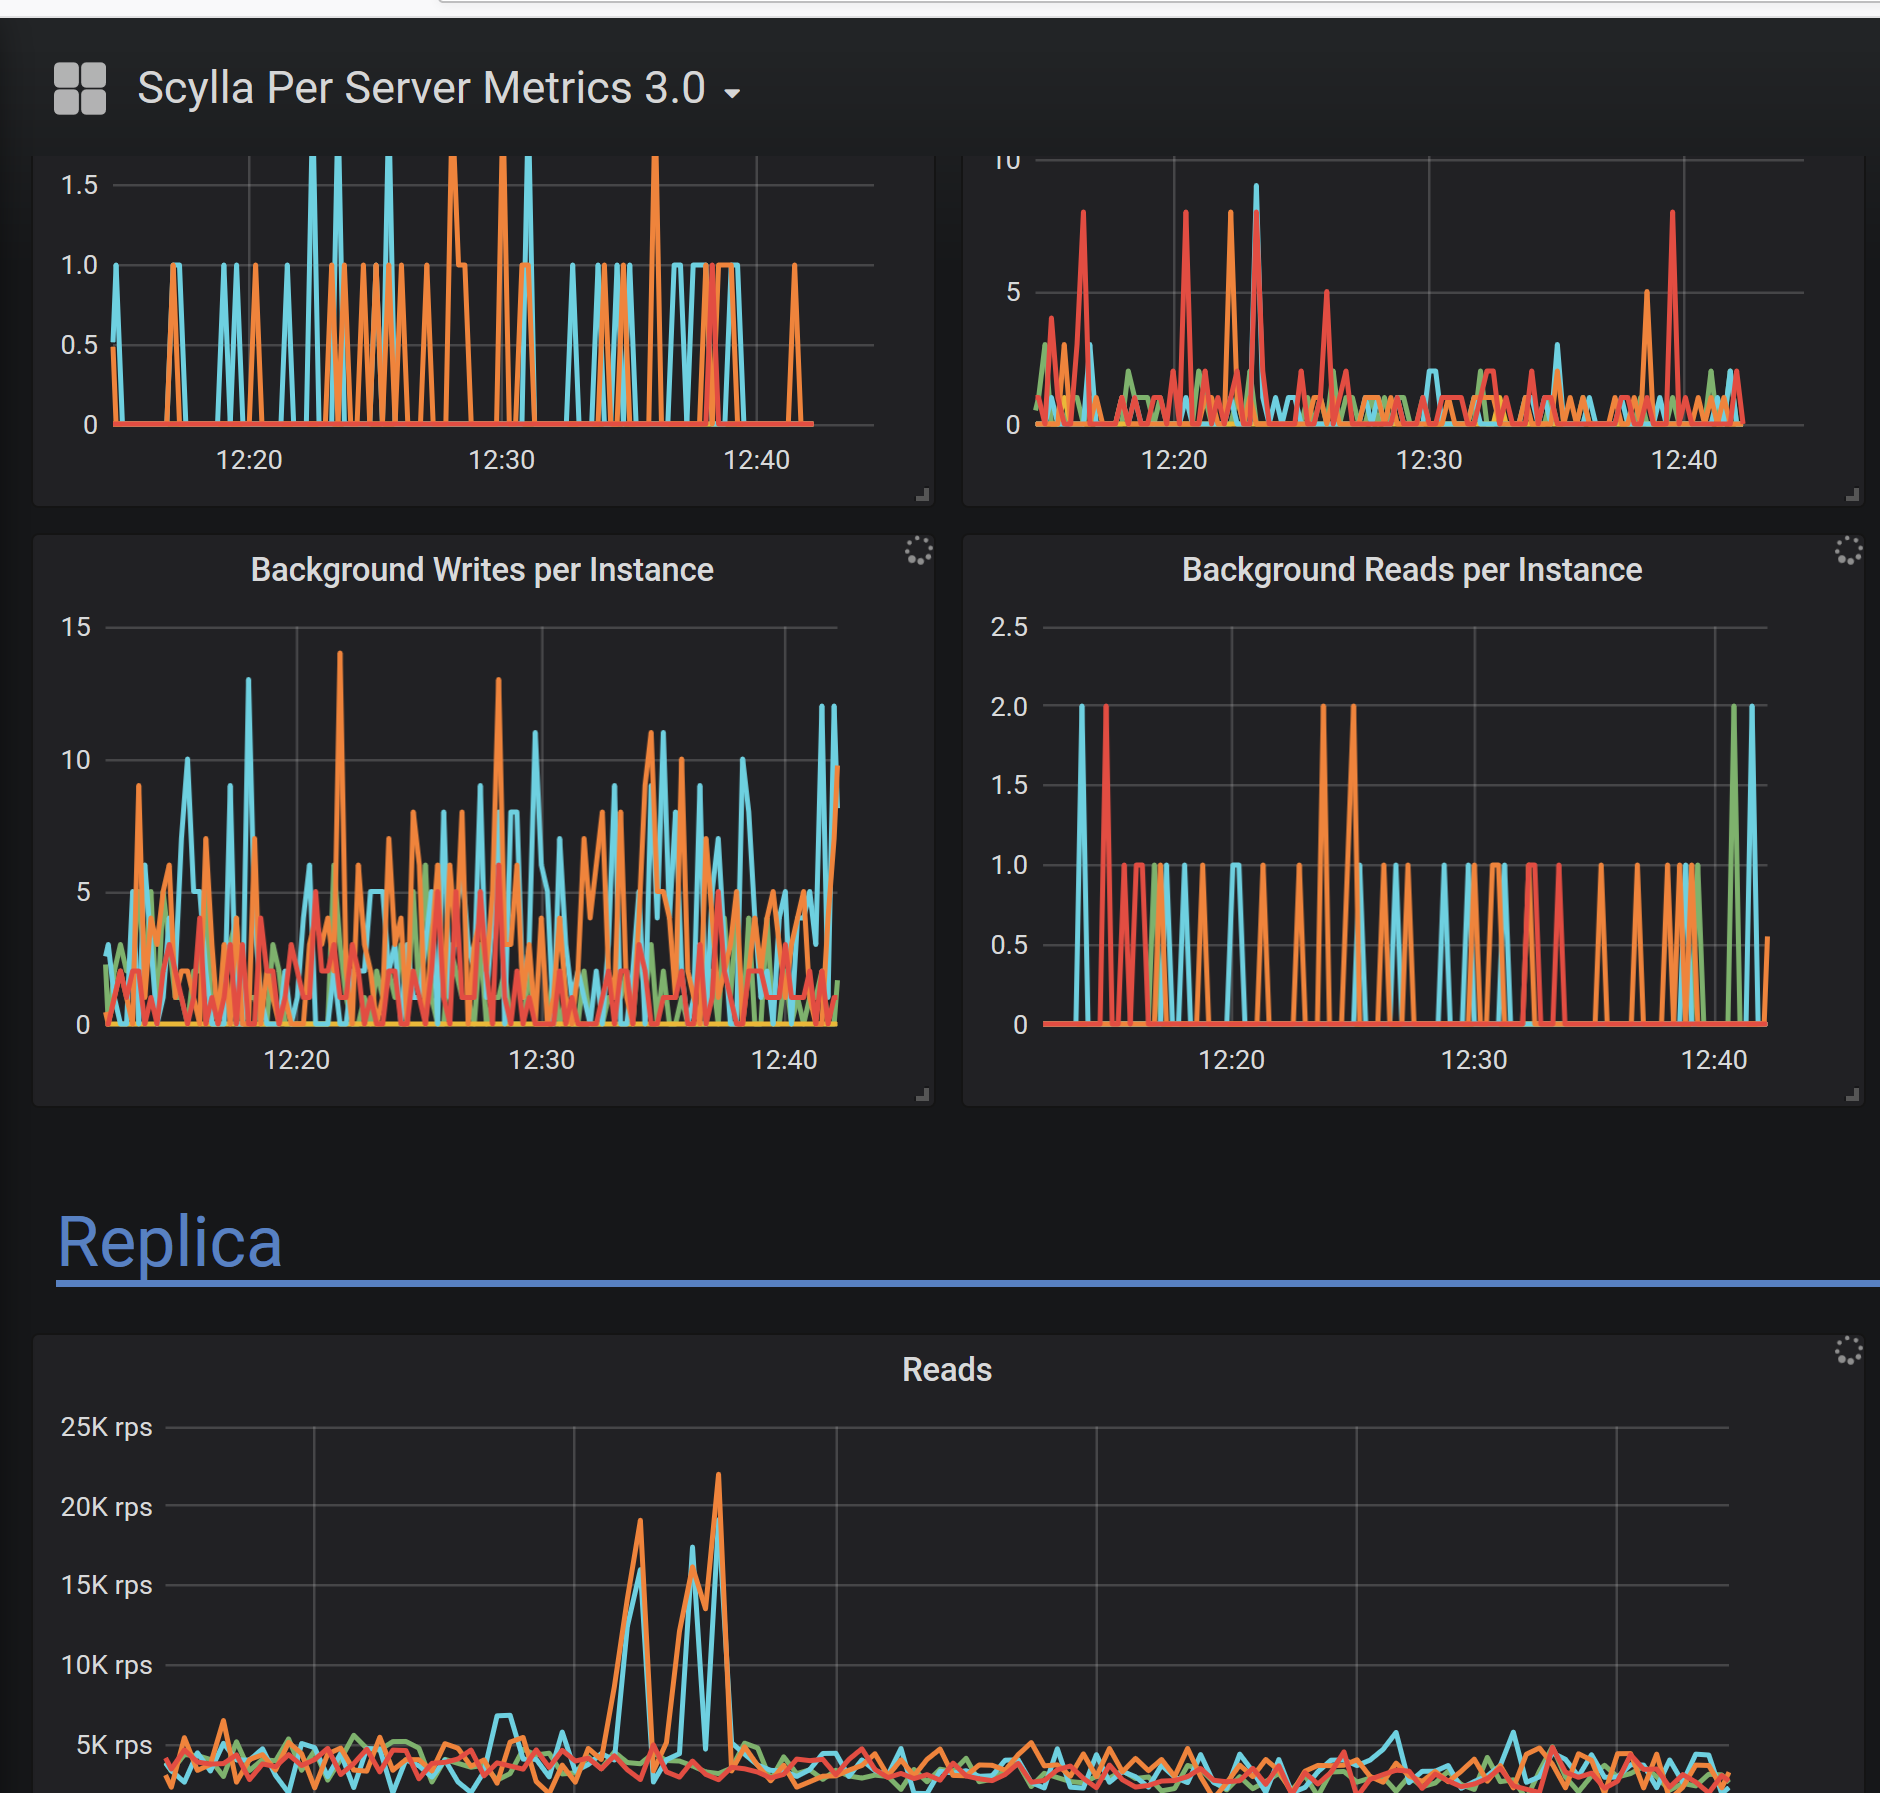
Task: Click the resize corner of the top-left chart panel
Action: [x=920, y=494]
